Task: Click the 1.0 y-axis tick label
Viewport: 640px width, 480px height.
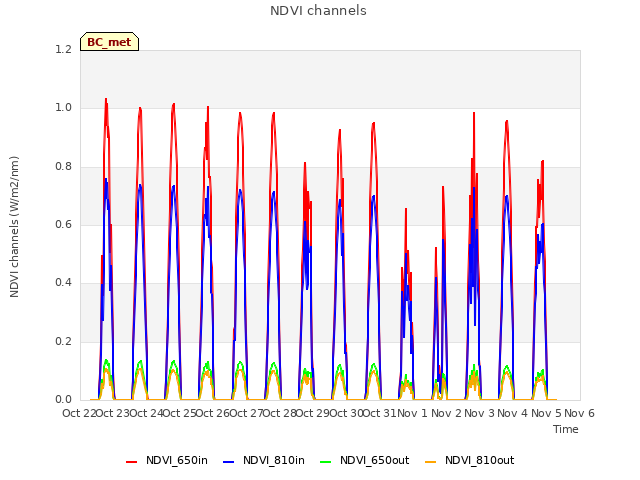Action: [x=63, y=108]
